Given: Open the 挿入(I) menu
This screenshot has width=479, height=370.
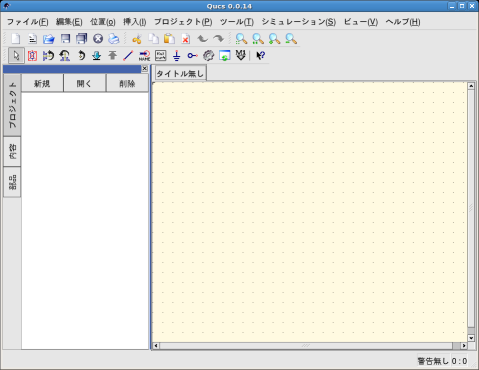Looking at the screenshot, I should (135, 22).
